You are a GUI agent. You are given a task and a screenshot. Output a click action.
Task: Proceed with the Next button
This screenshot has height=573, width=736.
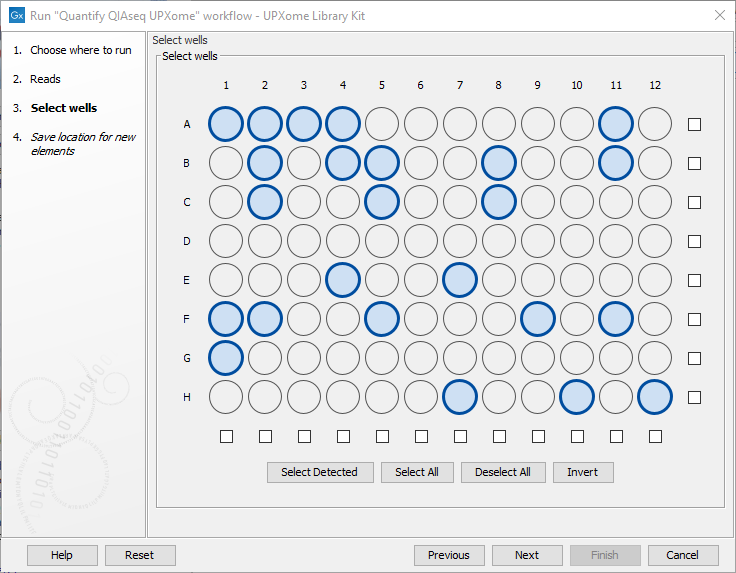[527, 555]
